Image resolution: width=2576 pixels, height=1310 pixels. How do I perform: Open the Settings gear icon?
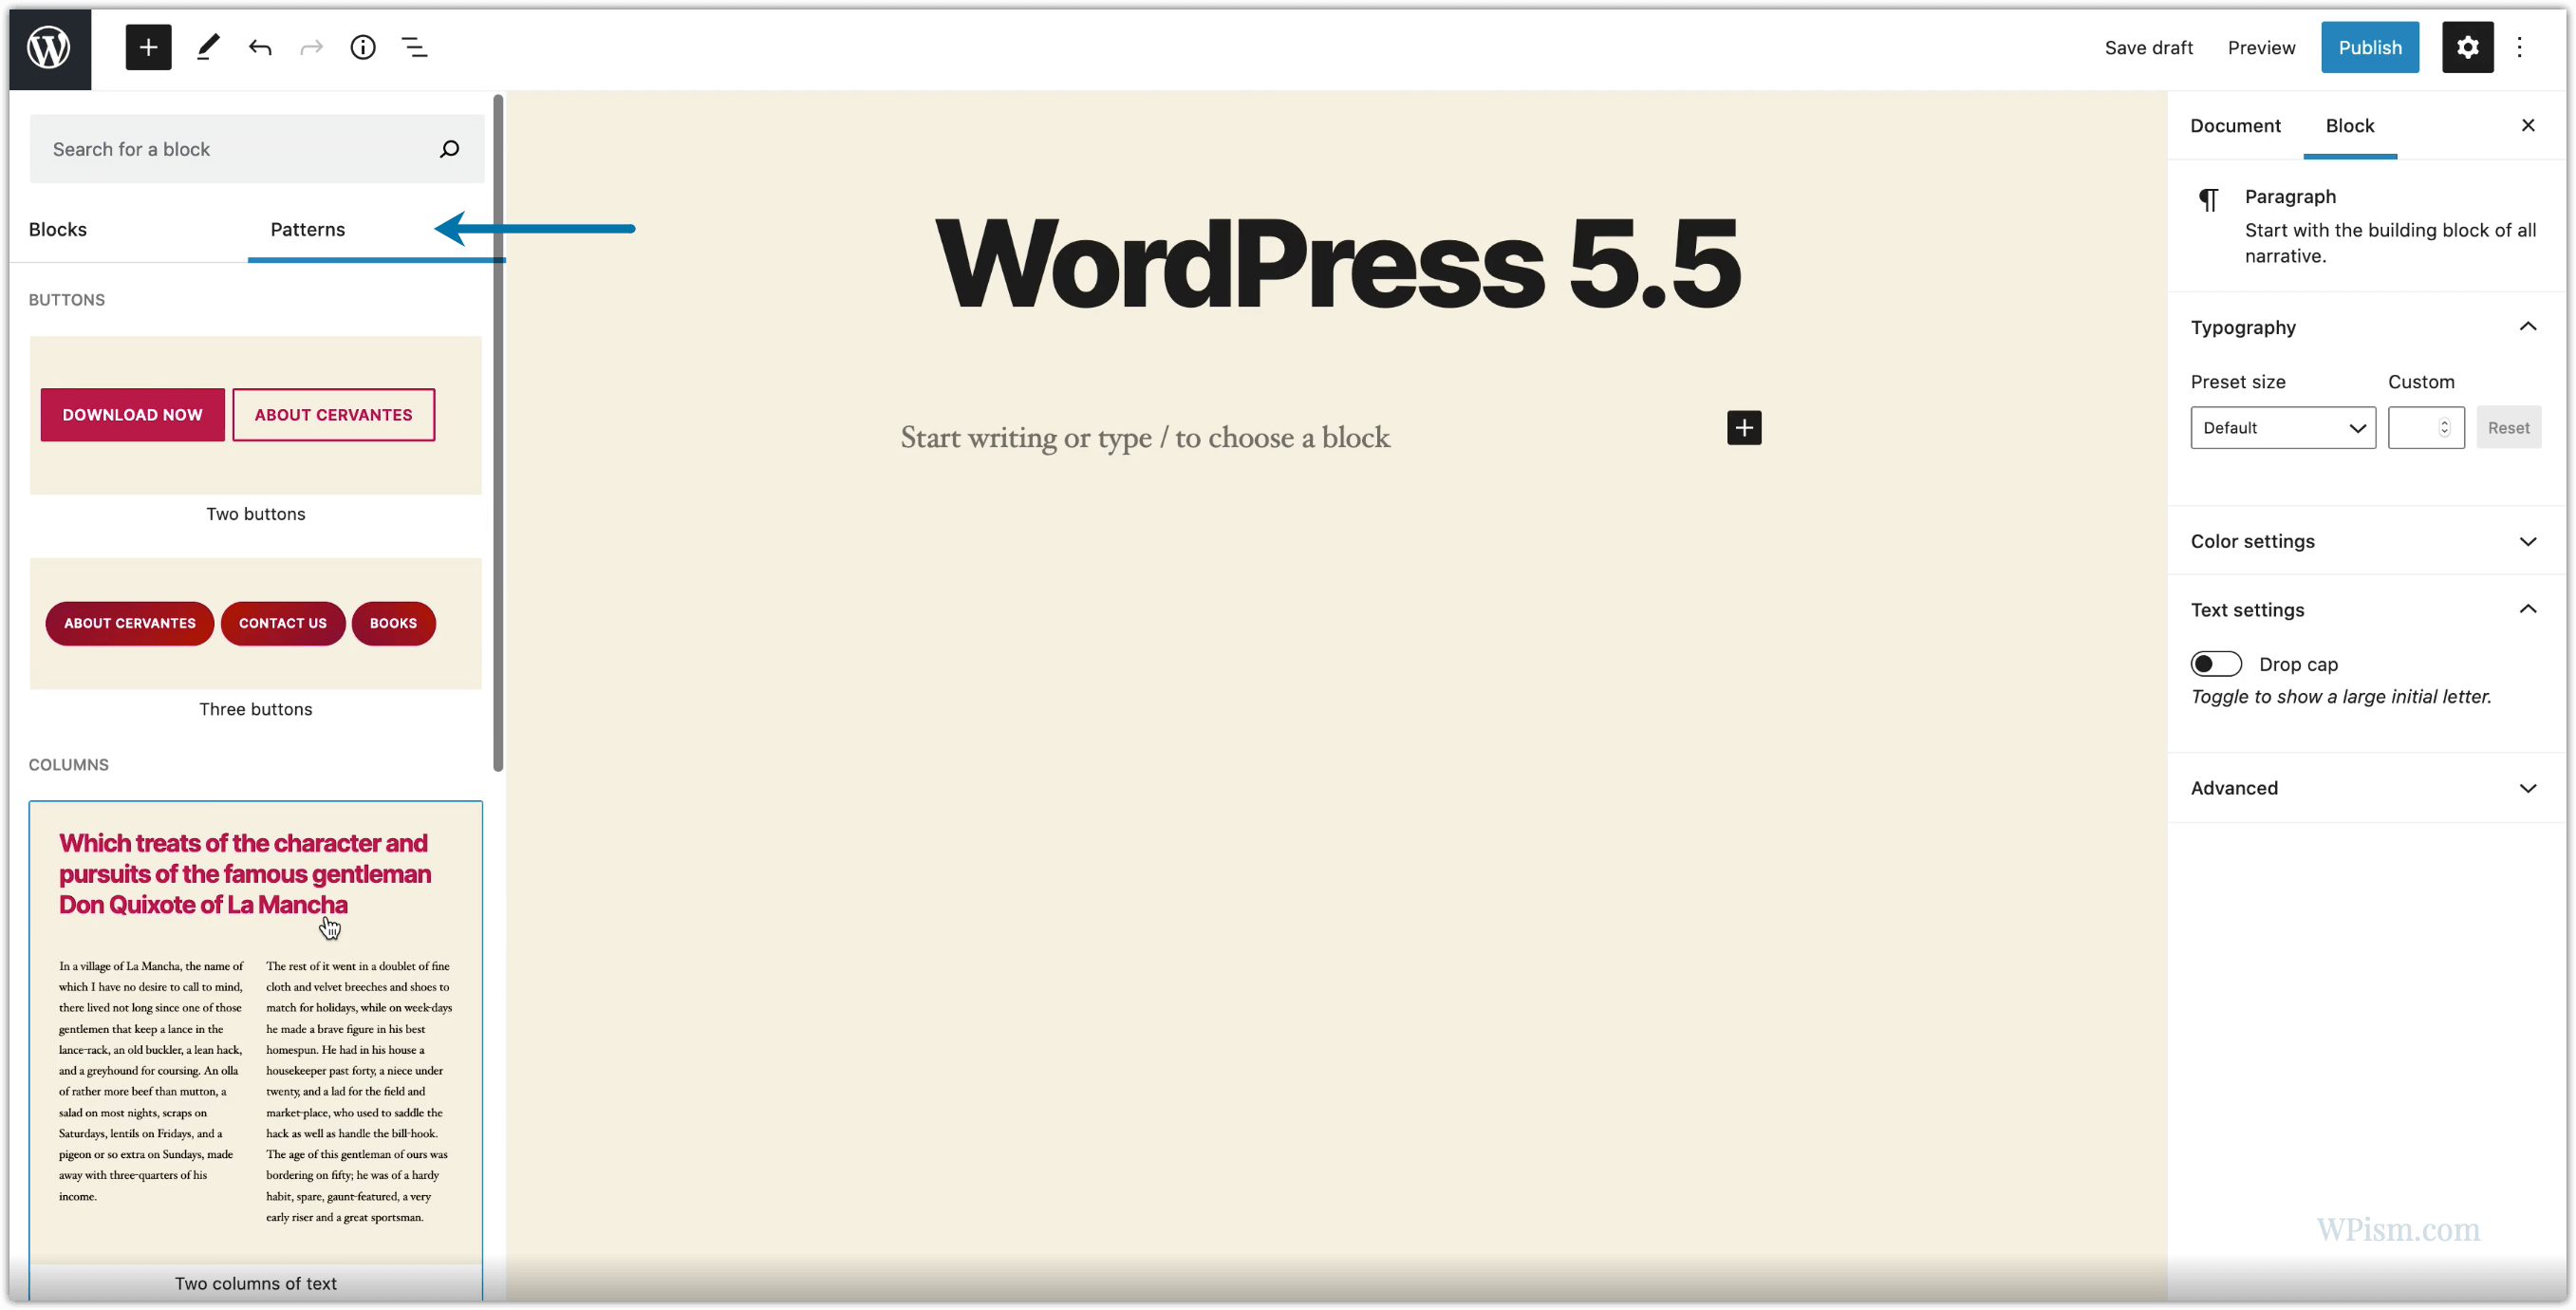coord(2468,47)
